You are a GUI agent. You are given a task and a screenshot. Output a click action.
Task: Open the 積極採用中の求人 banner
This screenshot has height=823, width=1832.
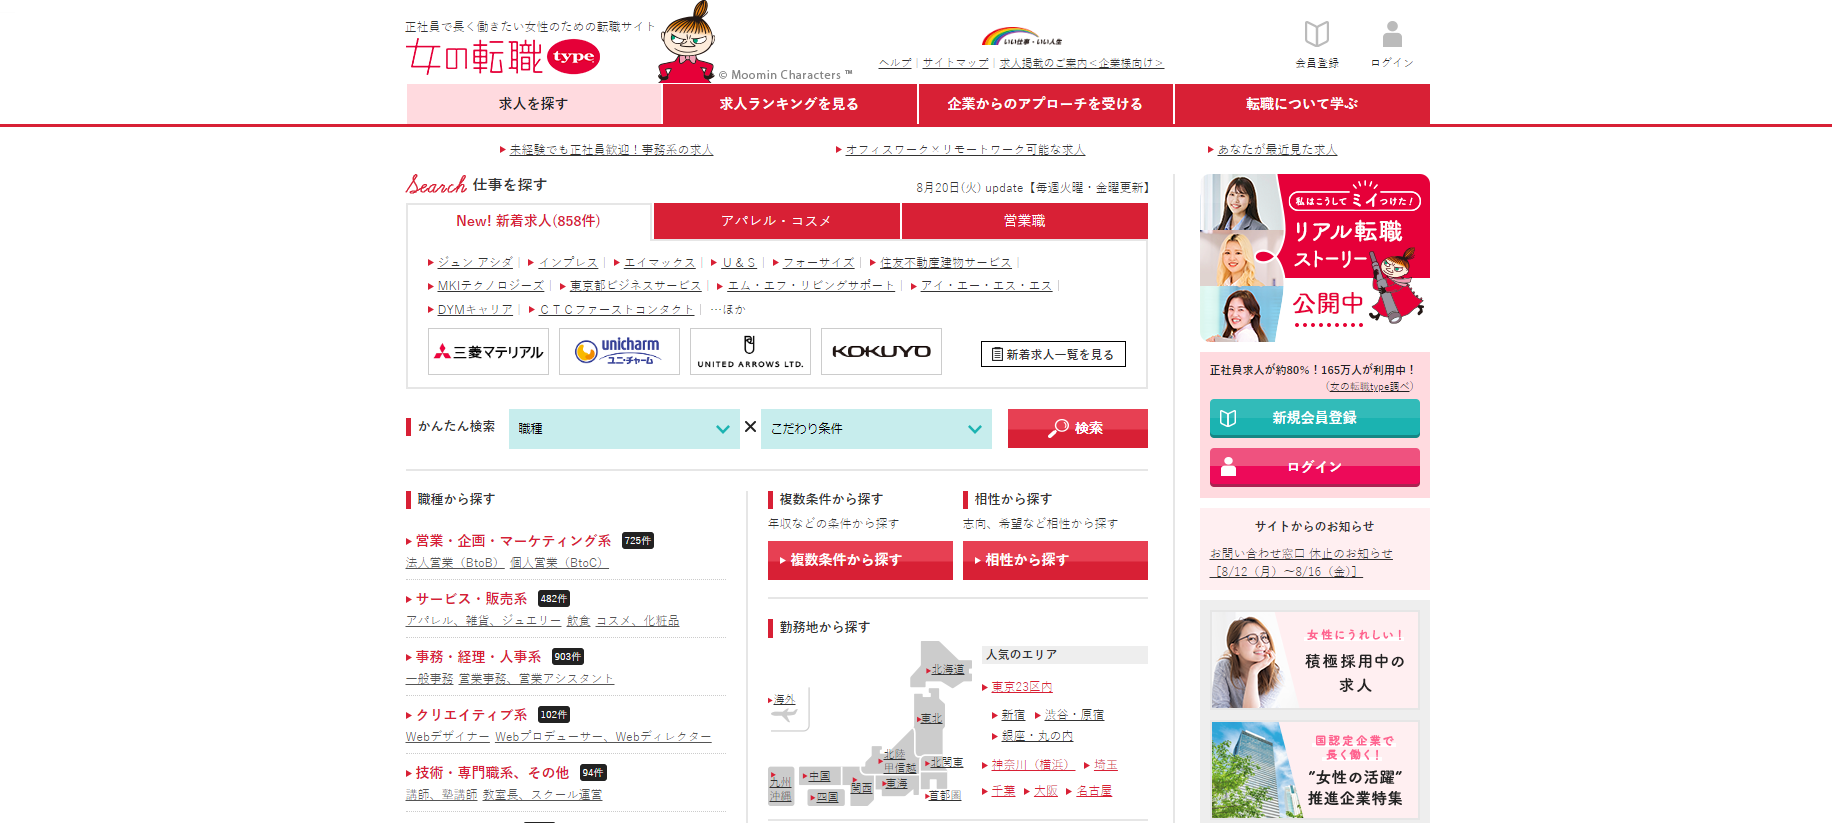click(1315, 660)
